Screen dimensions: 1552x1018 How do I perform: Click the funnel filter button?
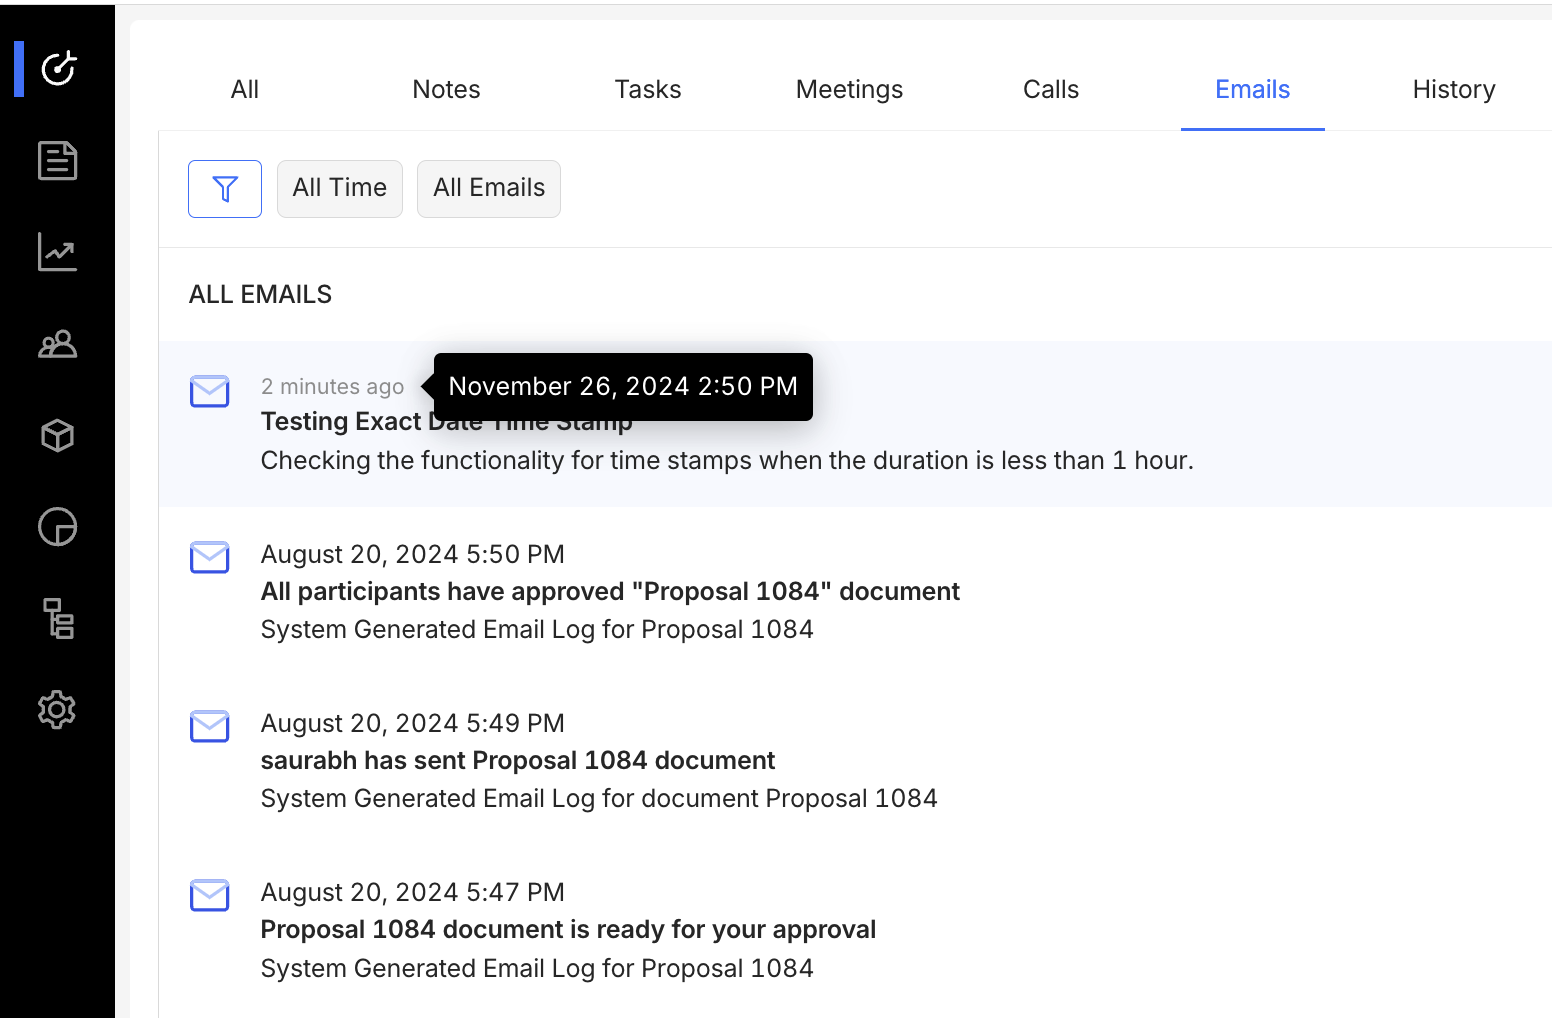tap(225, 189)
